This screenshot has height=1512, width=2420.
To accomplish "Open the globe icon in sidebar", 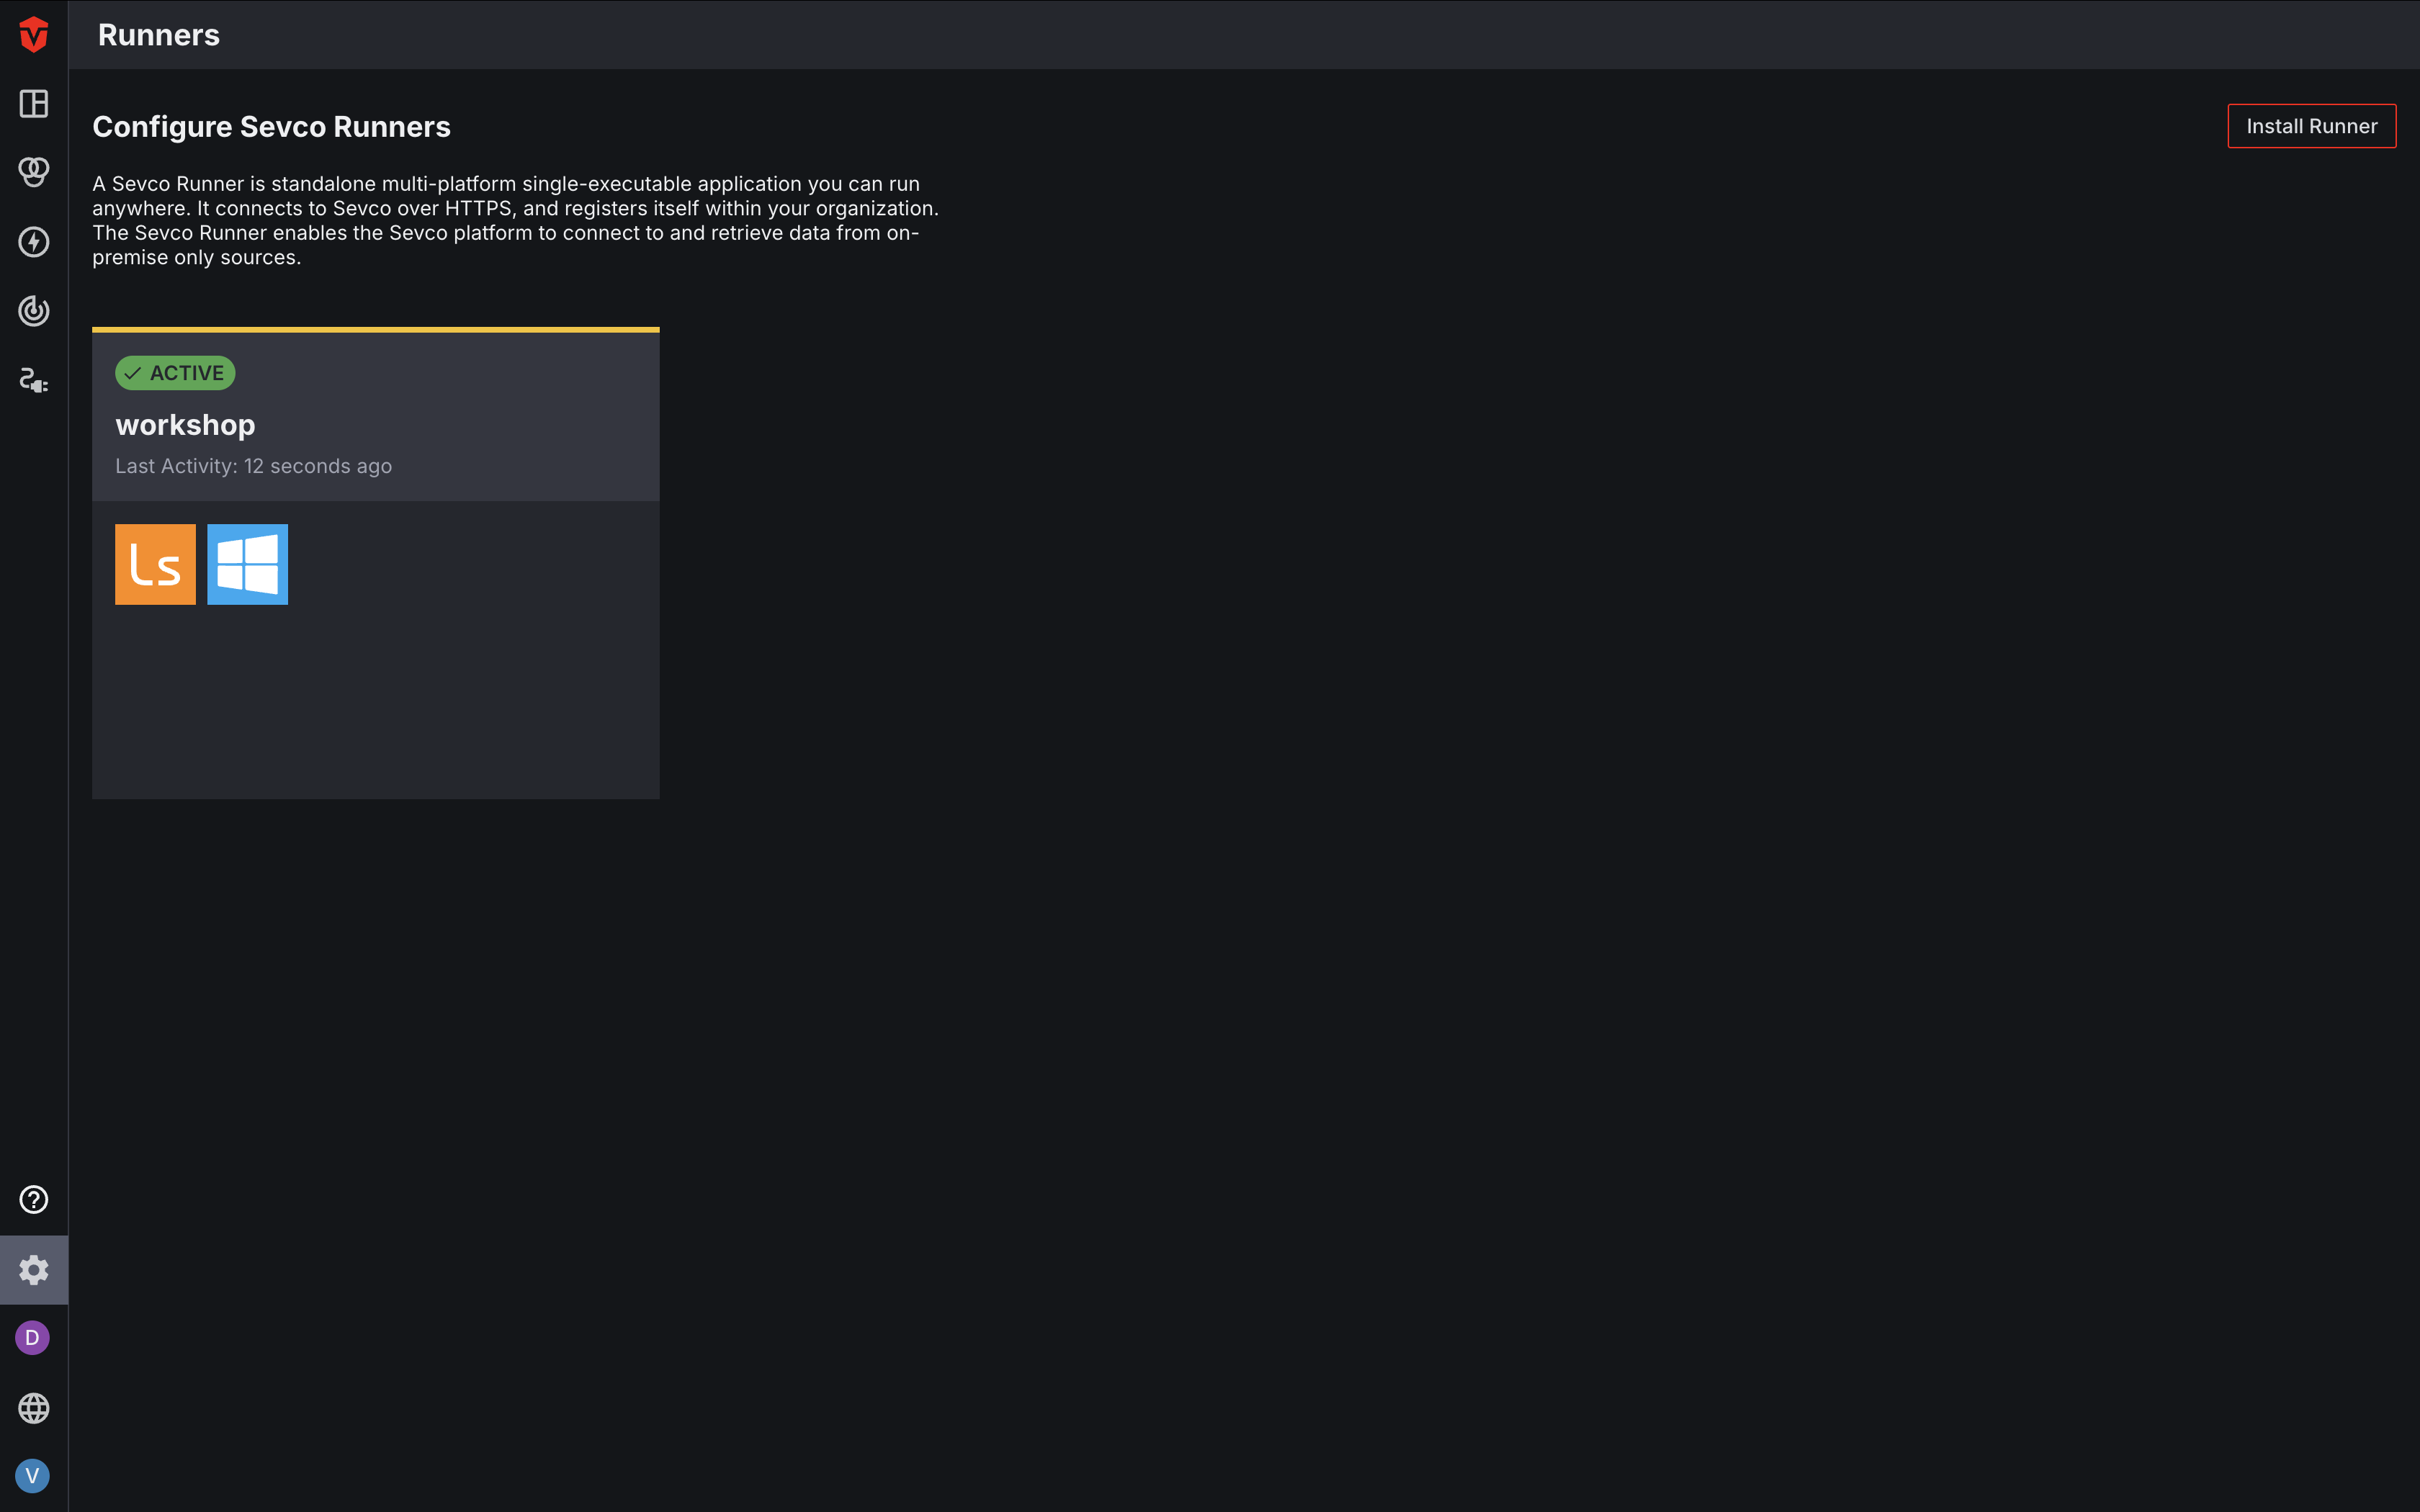I will (x=34, y=1408).
